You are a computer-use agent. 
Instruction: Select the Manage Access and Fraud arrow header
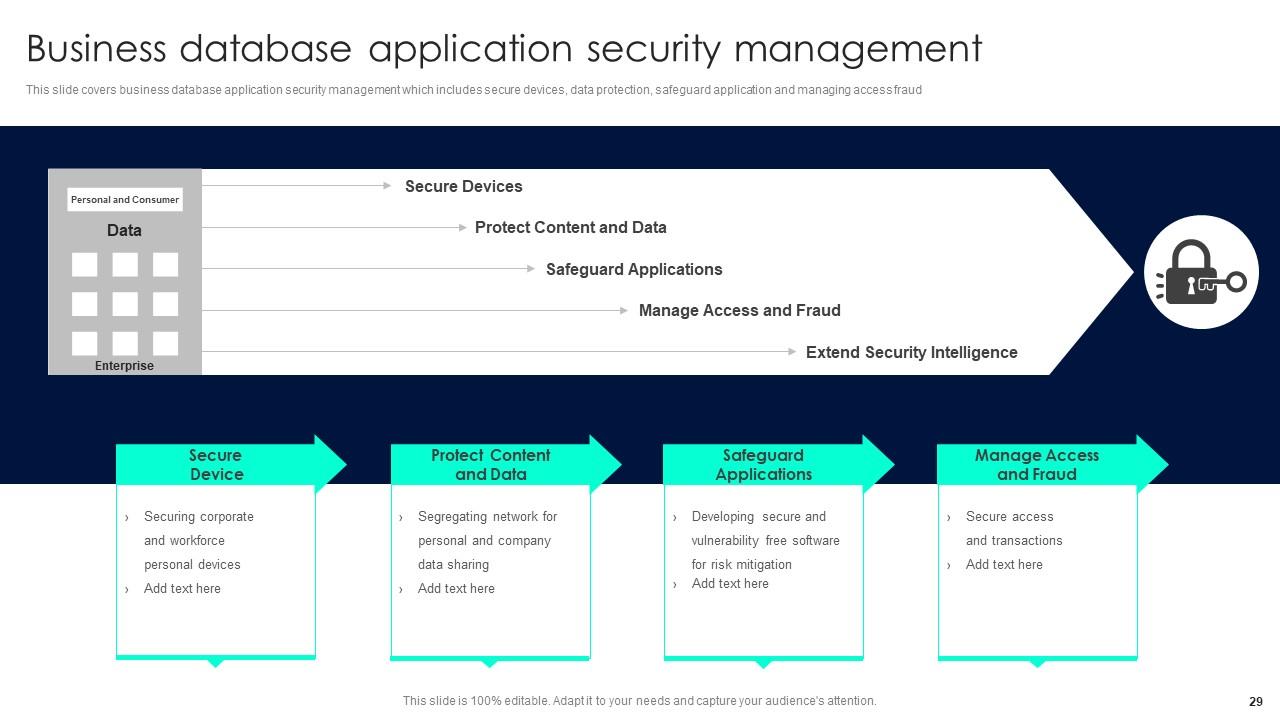pos(1038,464)
